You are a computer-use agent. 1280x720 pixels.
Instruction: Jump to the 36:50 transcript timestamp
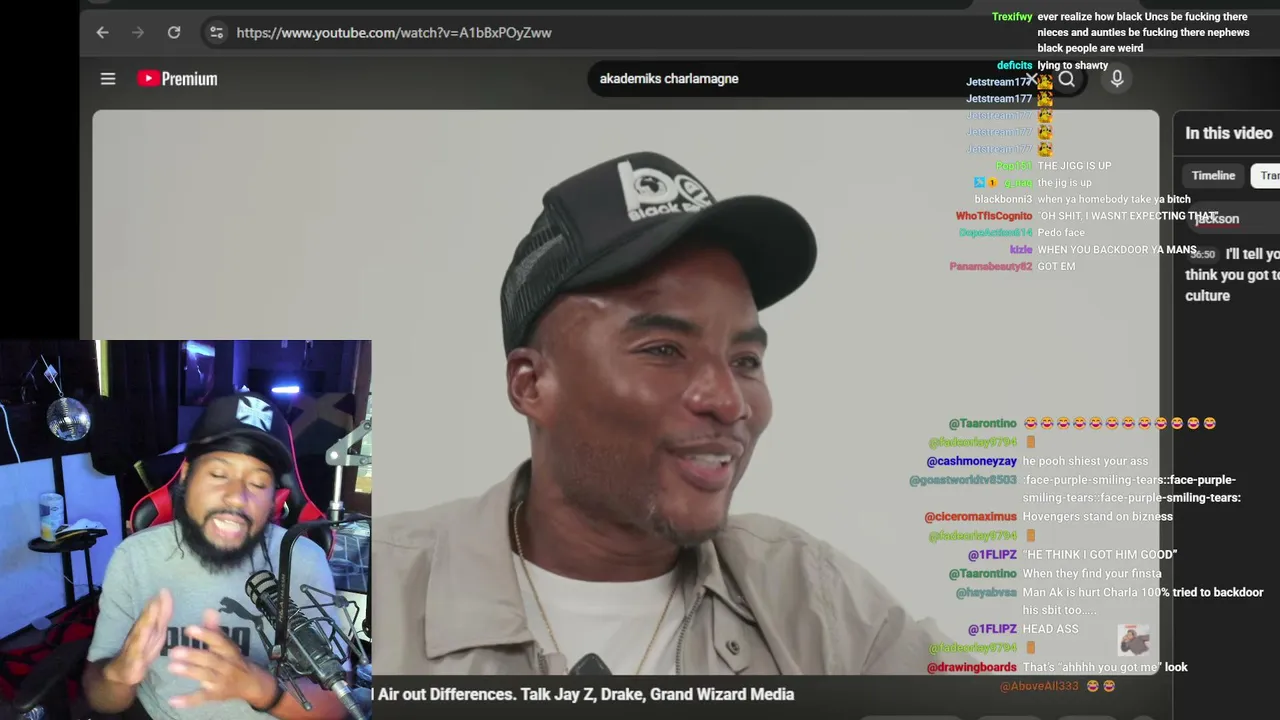click(x=1202, y=255)
